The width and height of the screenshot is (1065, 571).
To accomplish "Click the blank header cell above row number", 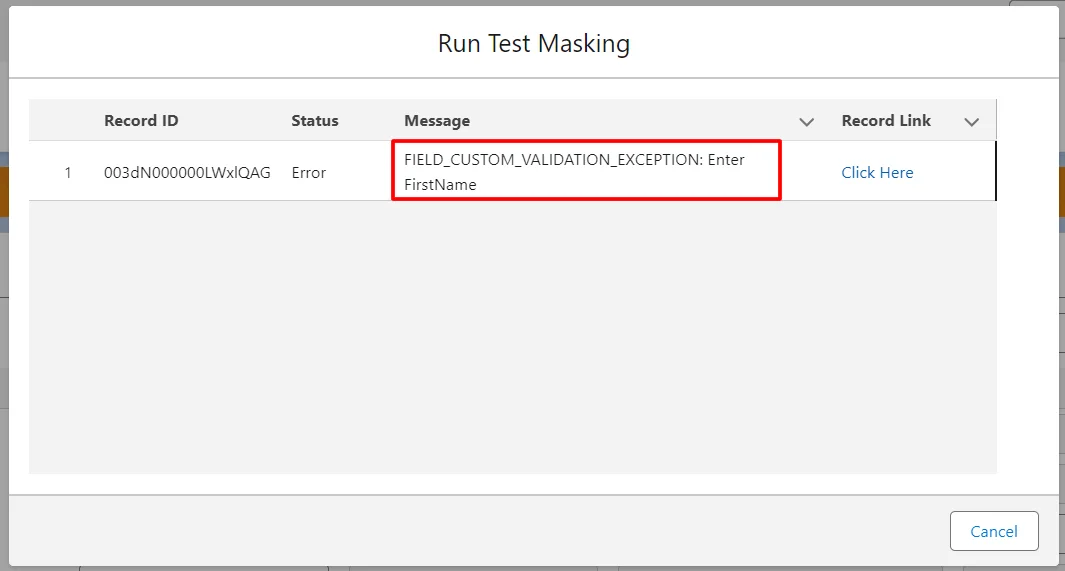I will 62,121.
